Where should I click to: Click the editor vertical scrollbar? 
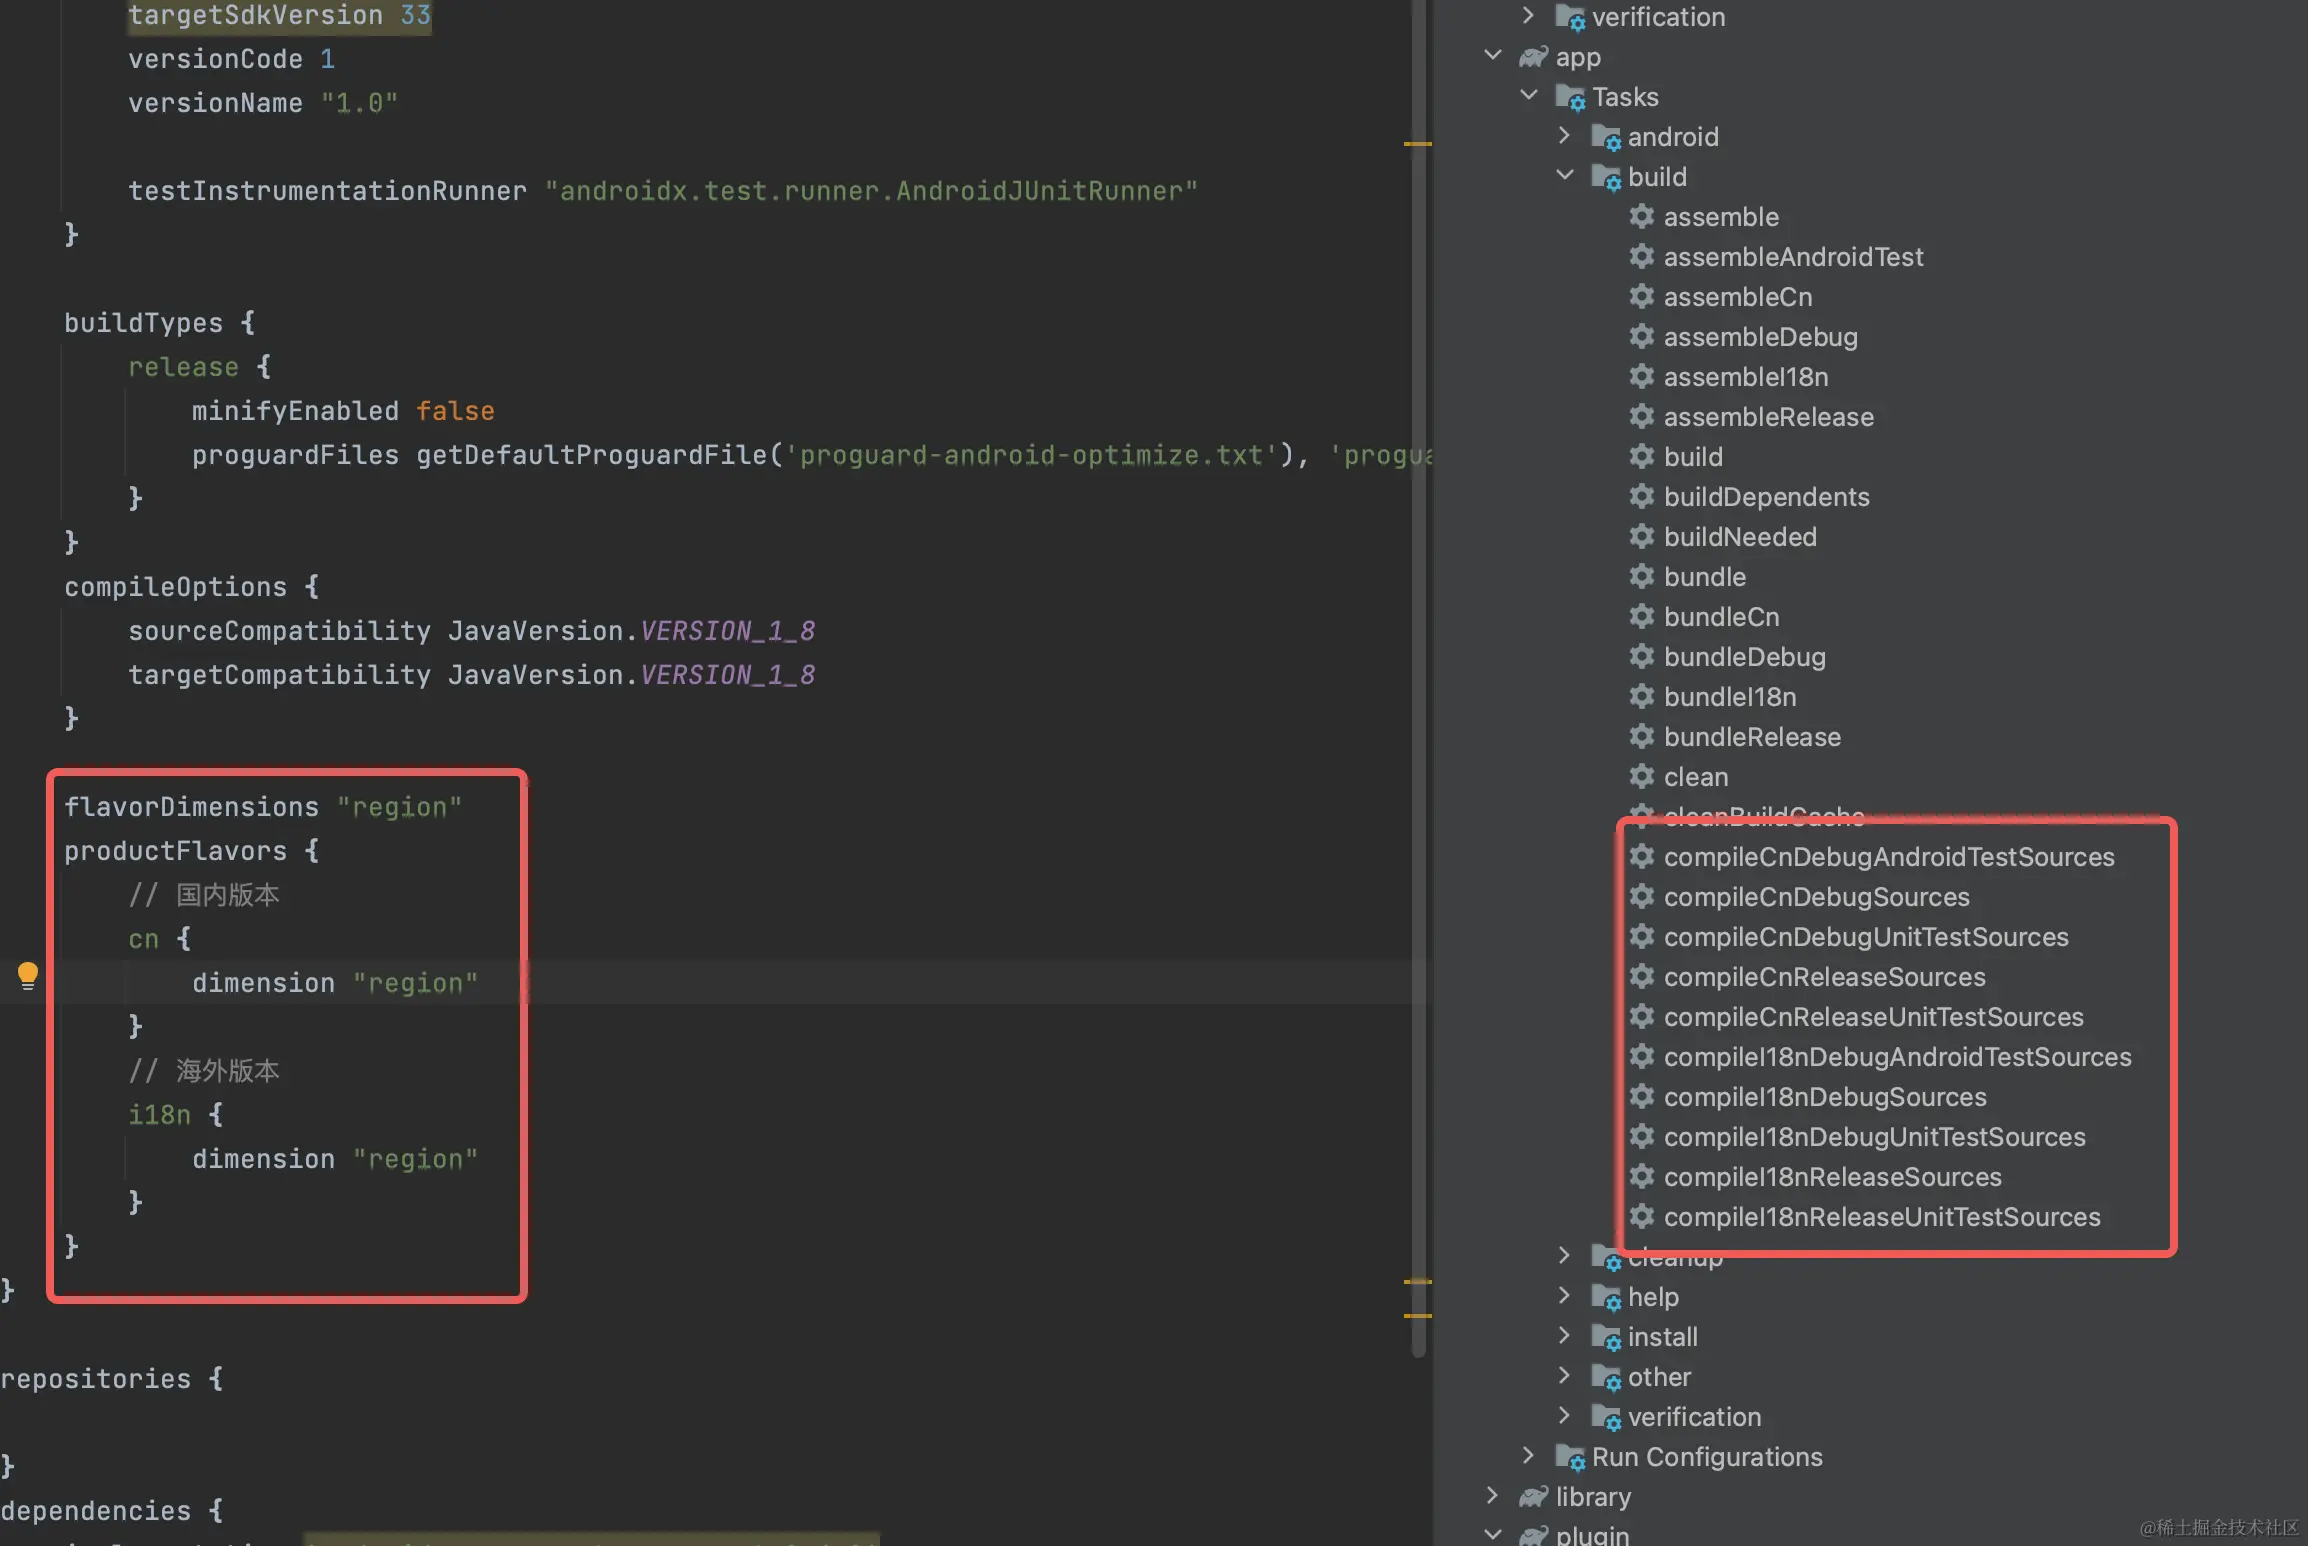click(x=1418, y=700)
